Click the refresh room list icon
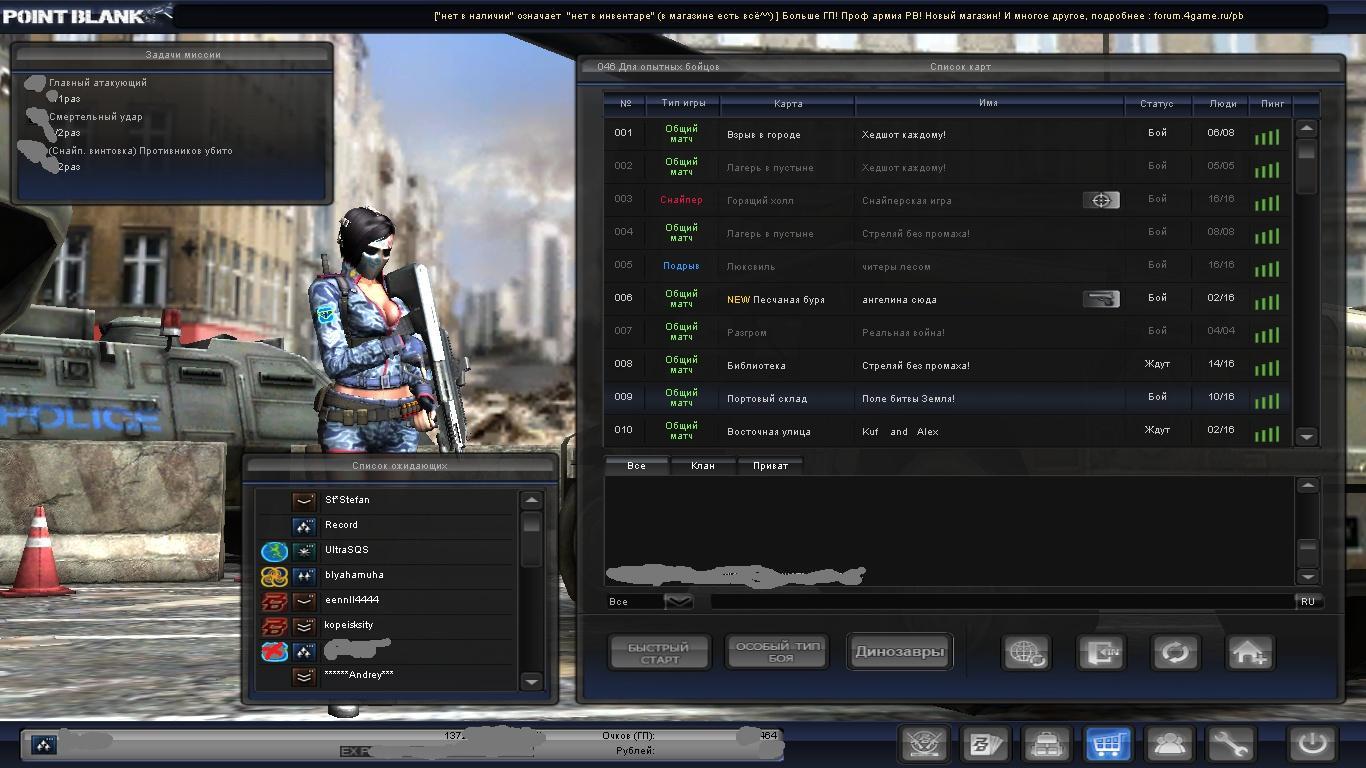The image size is (1366, 768). [x=1175, y=653]
